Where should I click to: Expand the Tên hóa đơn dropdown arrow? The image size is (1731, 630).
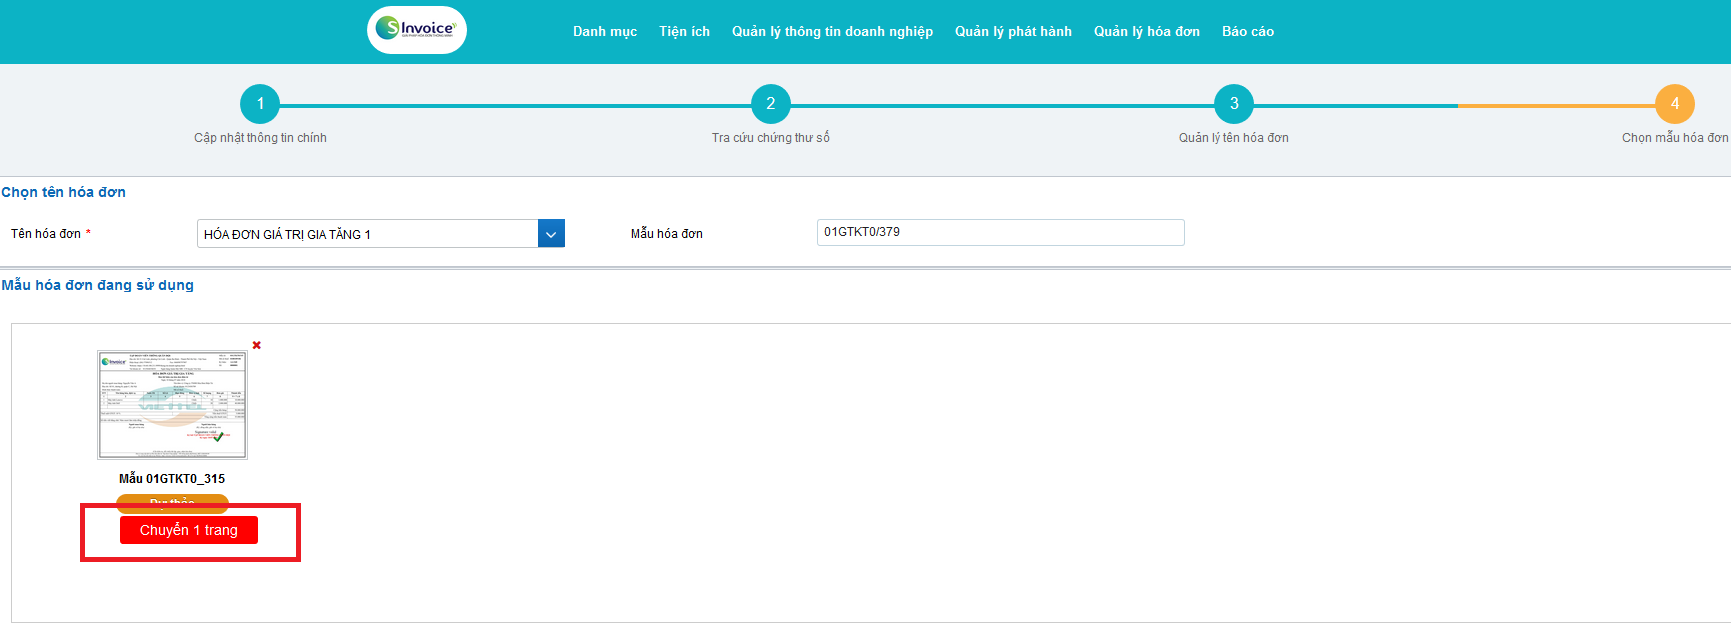pyautogui.click(x=551, y=234)
